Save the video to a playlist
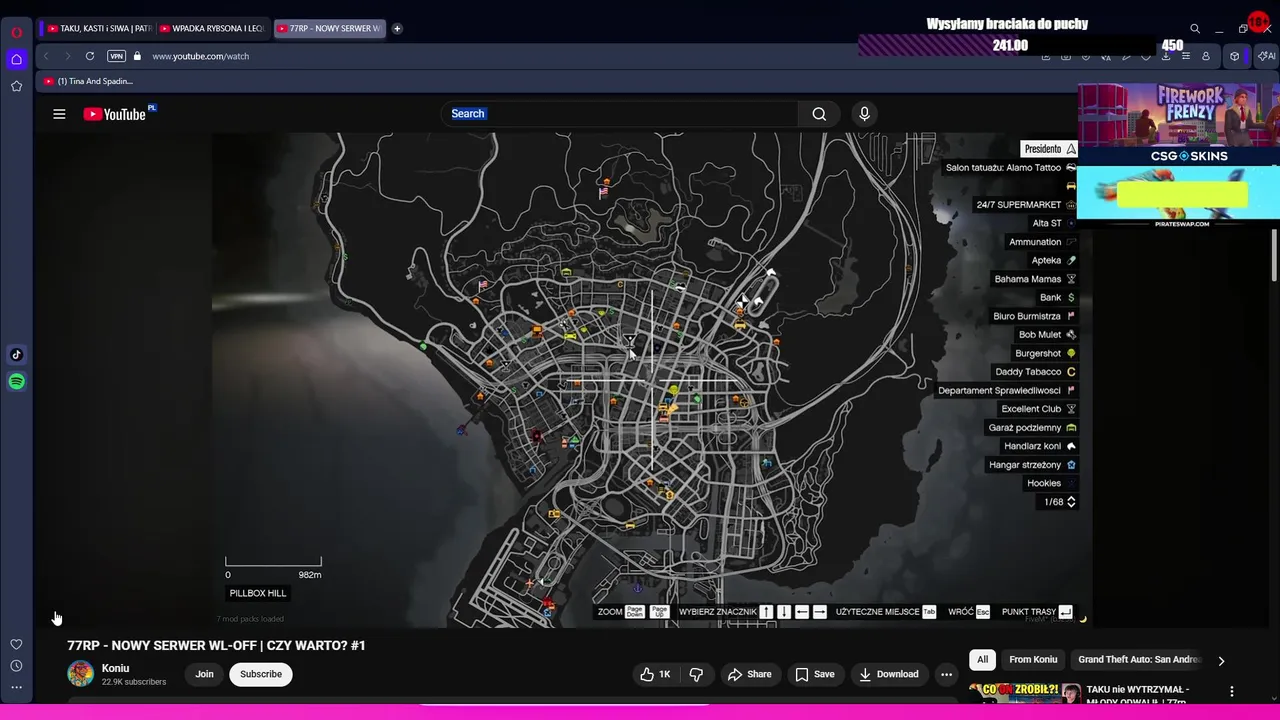 815,674
